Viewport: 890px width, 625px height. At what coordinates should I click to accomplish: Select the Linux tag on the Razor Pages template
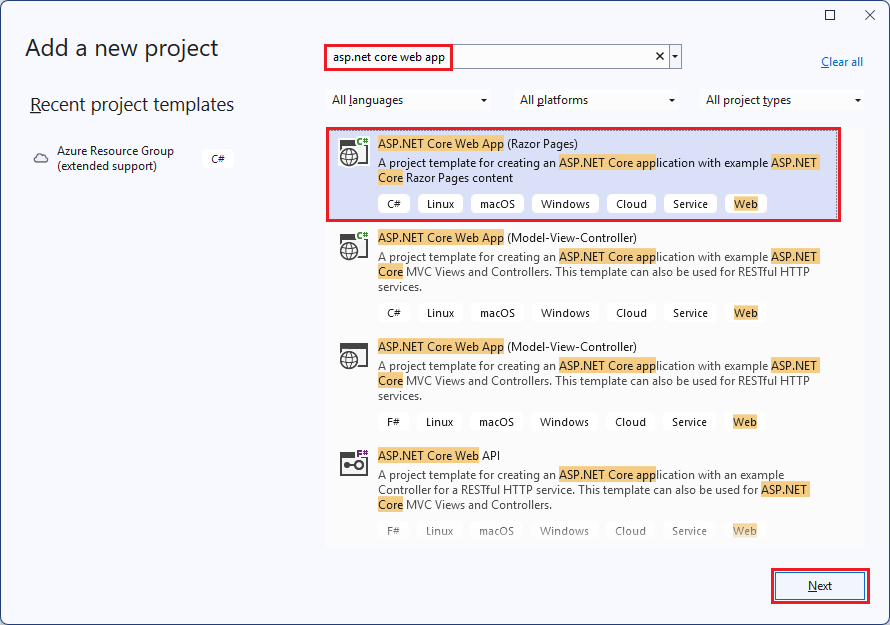pyautogui.click(x=440, y=203)
